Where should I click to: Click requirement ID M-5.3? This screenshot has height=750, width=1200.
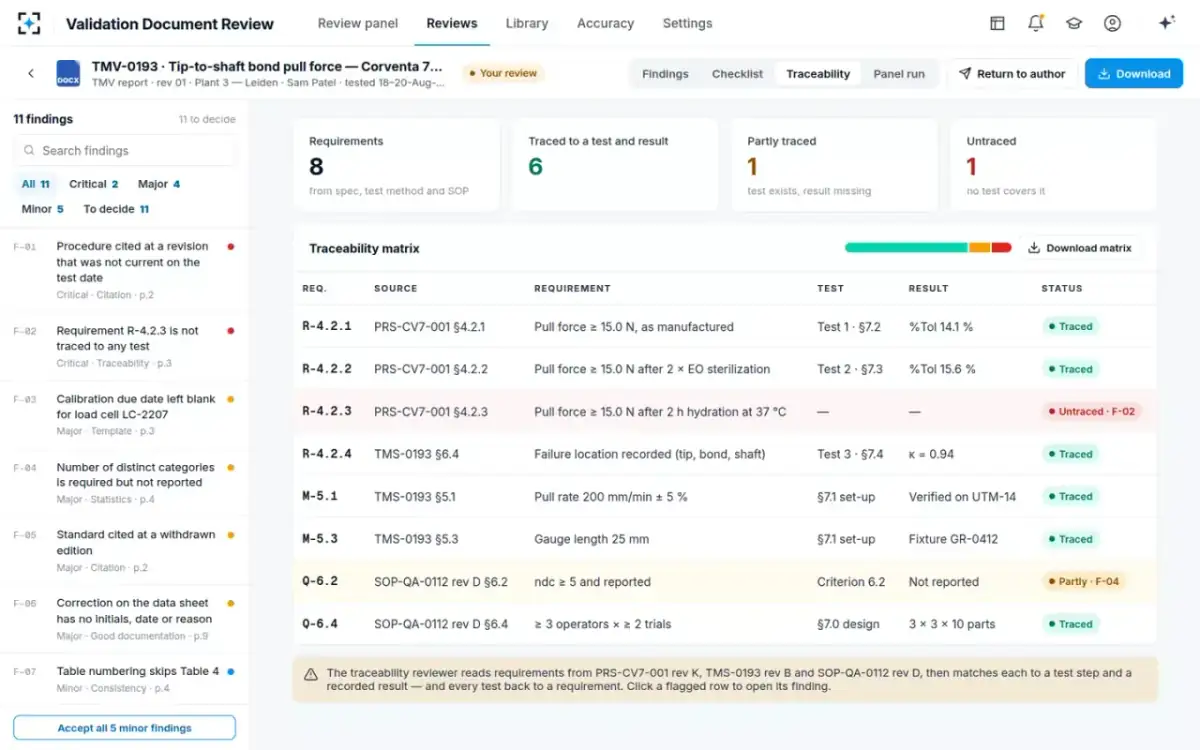click(320, 539)
